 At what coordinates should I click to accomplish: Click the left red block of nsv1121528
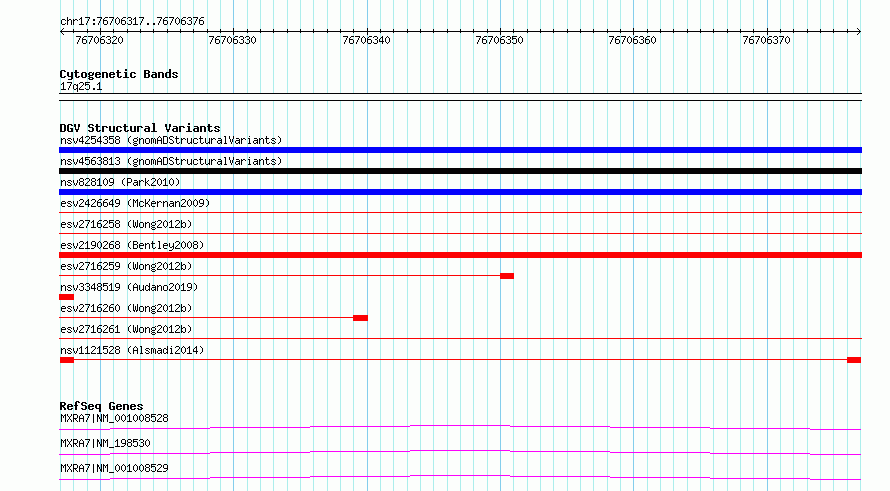[67, 360]
